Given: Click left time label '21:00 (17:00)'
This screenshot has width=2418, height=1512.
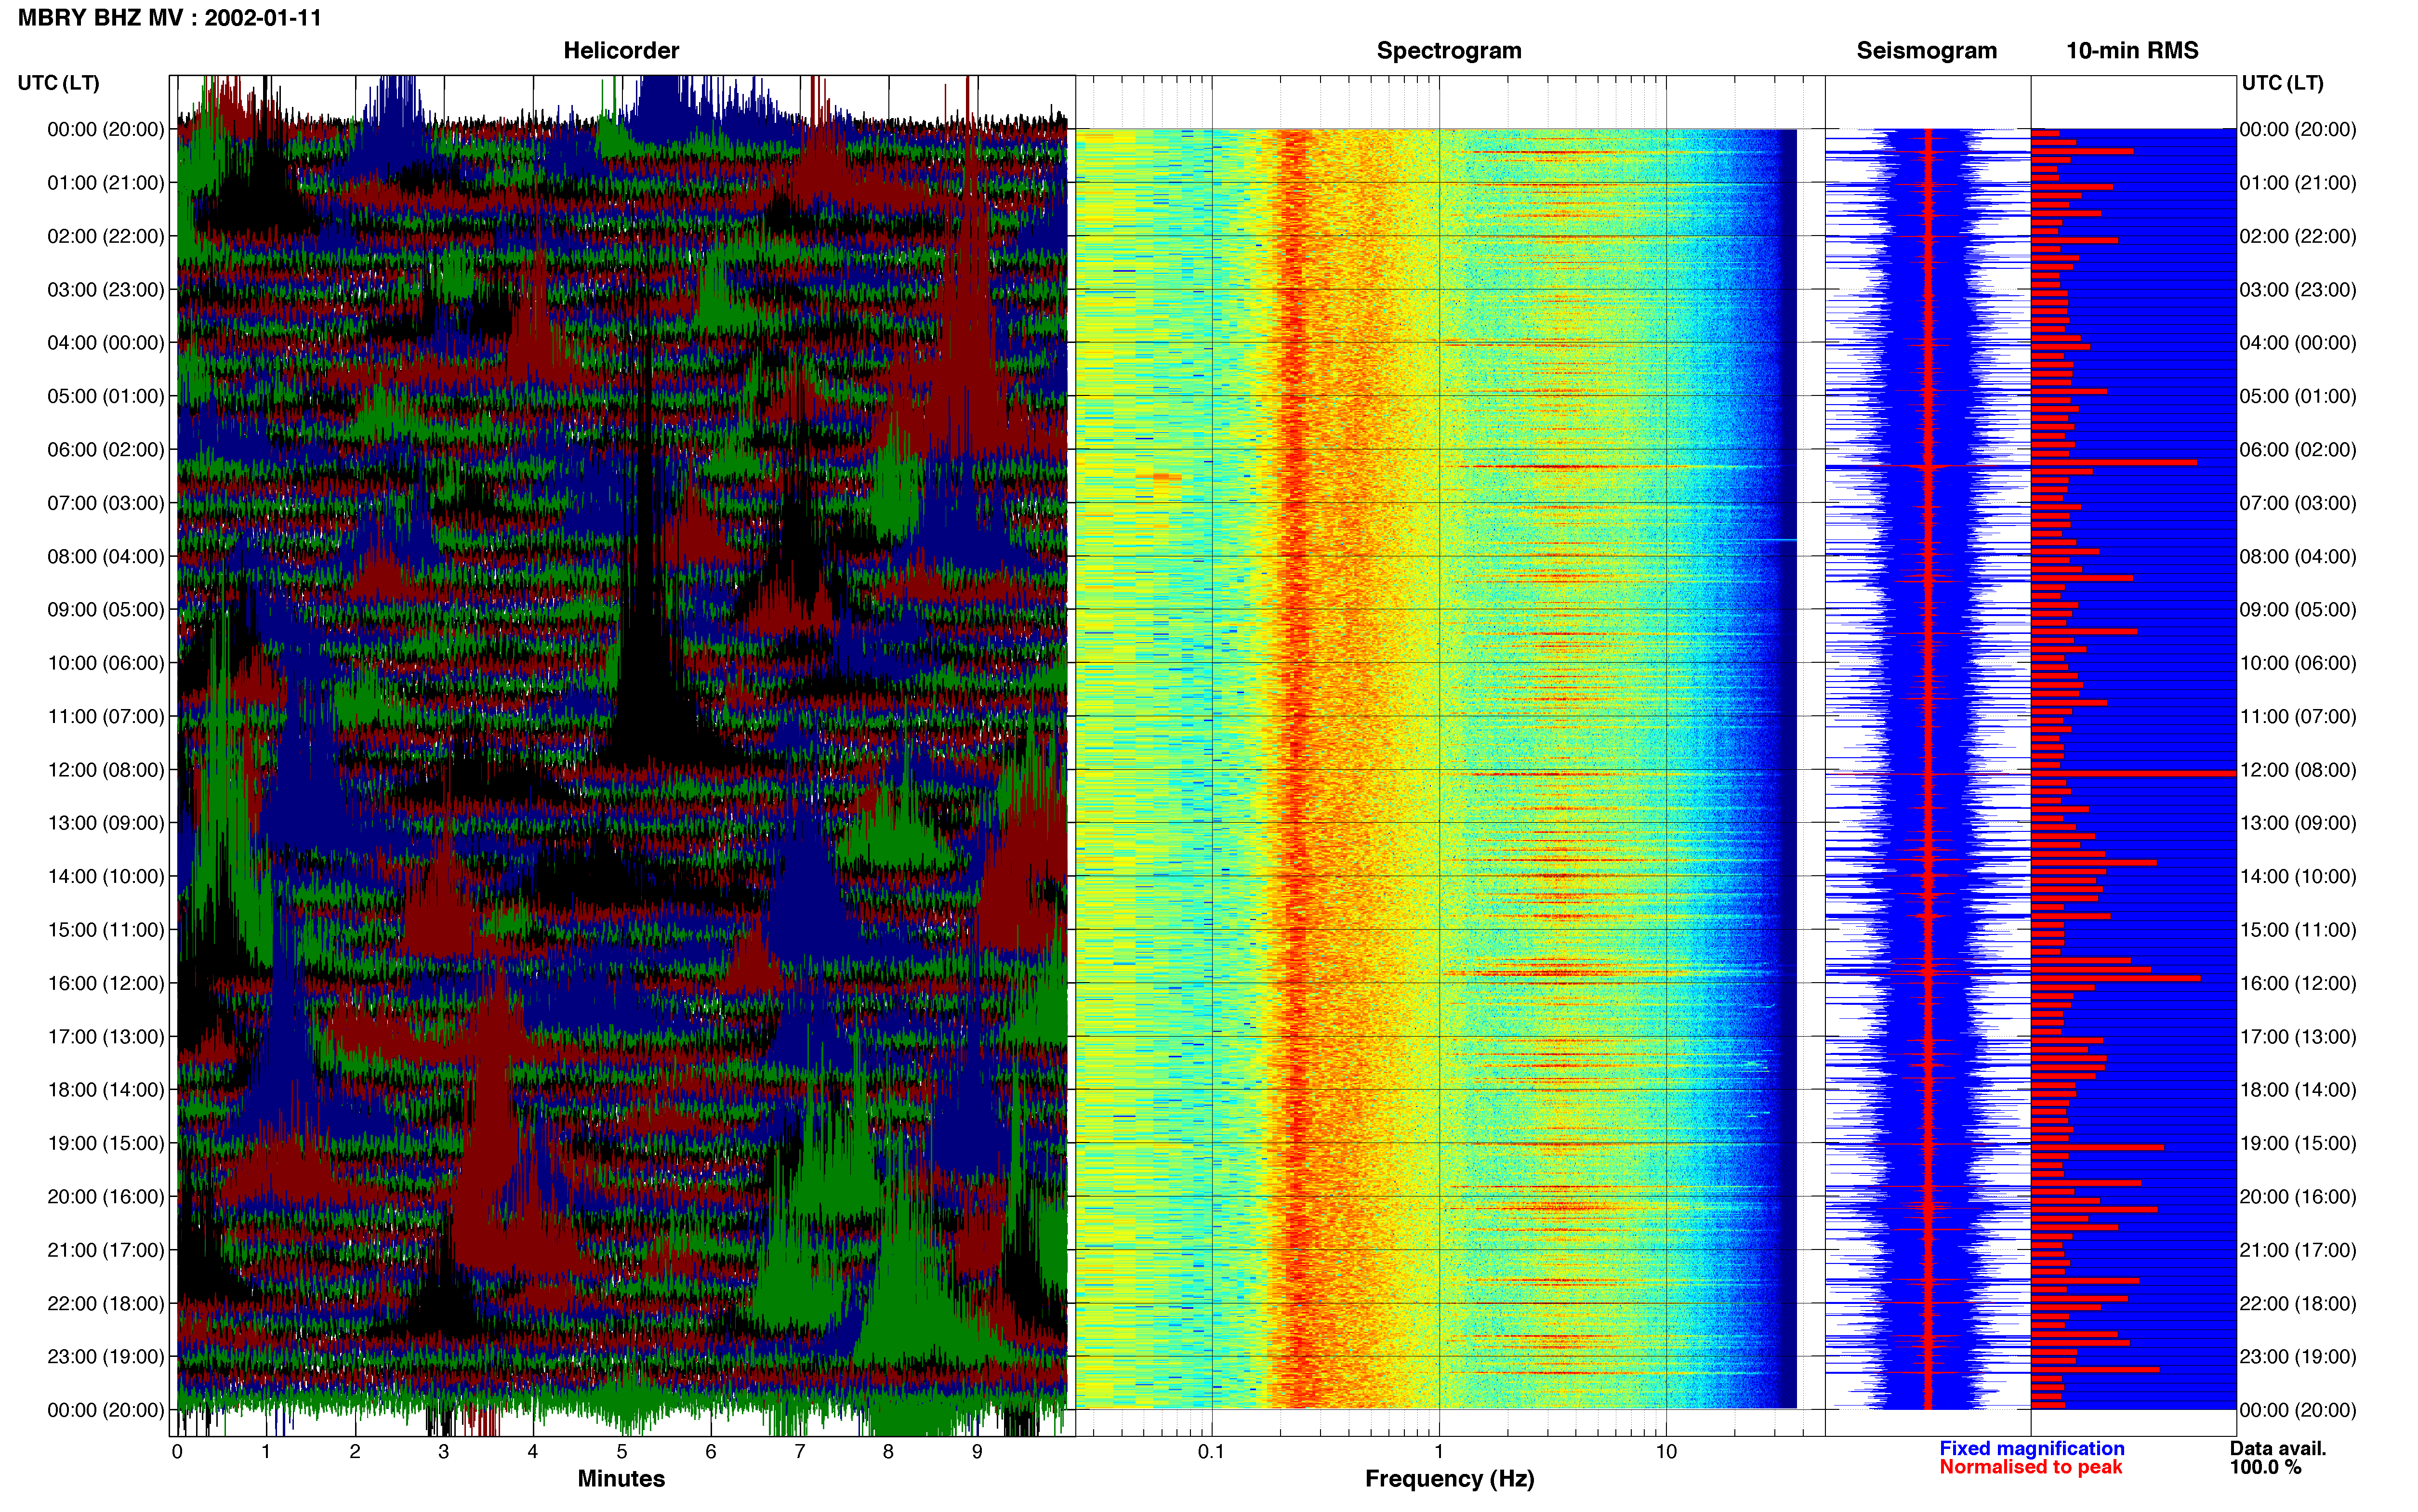Looking at the screenshot, I should click(106, 1250).
